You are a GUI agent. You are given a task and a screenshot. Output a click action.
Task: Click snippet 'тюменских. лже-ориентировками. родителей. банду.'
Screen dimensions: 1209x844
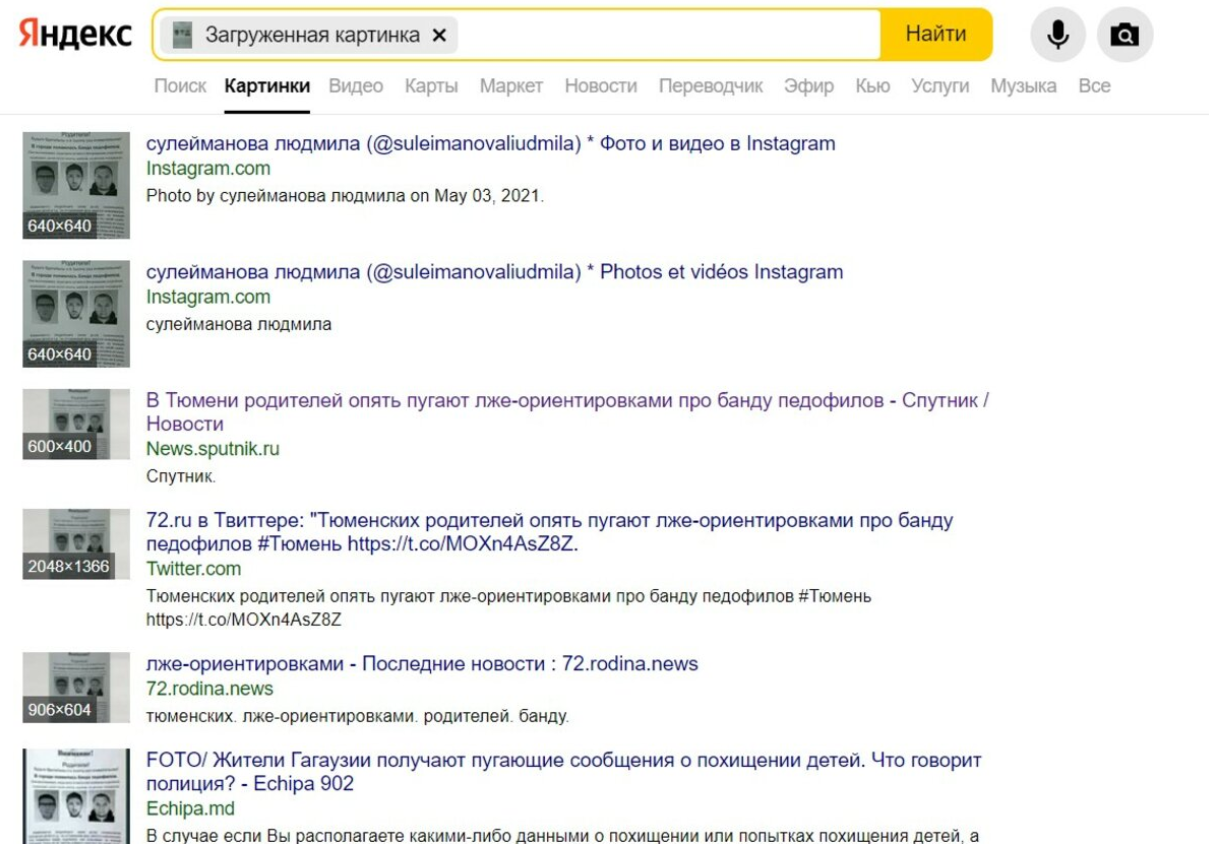357,716
